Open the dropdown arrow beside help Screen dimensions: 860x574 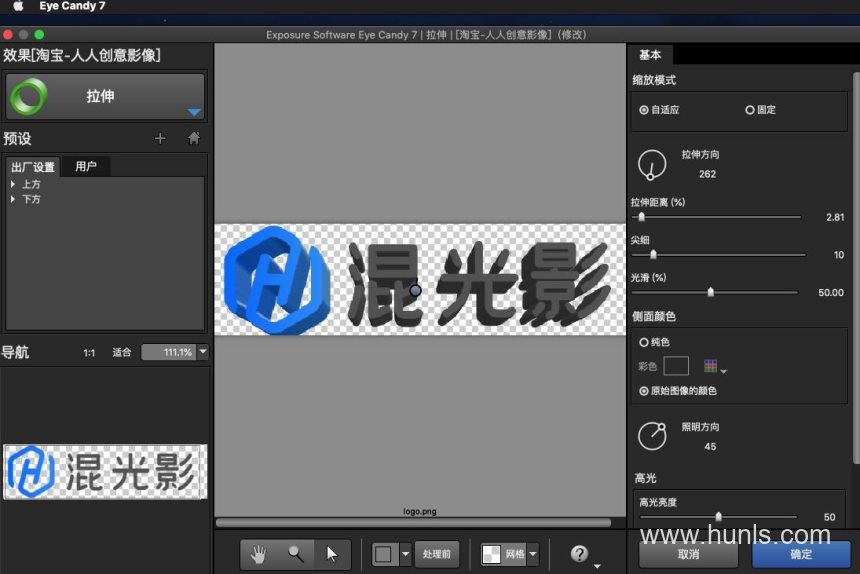597,566
